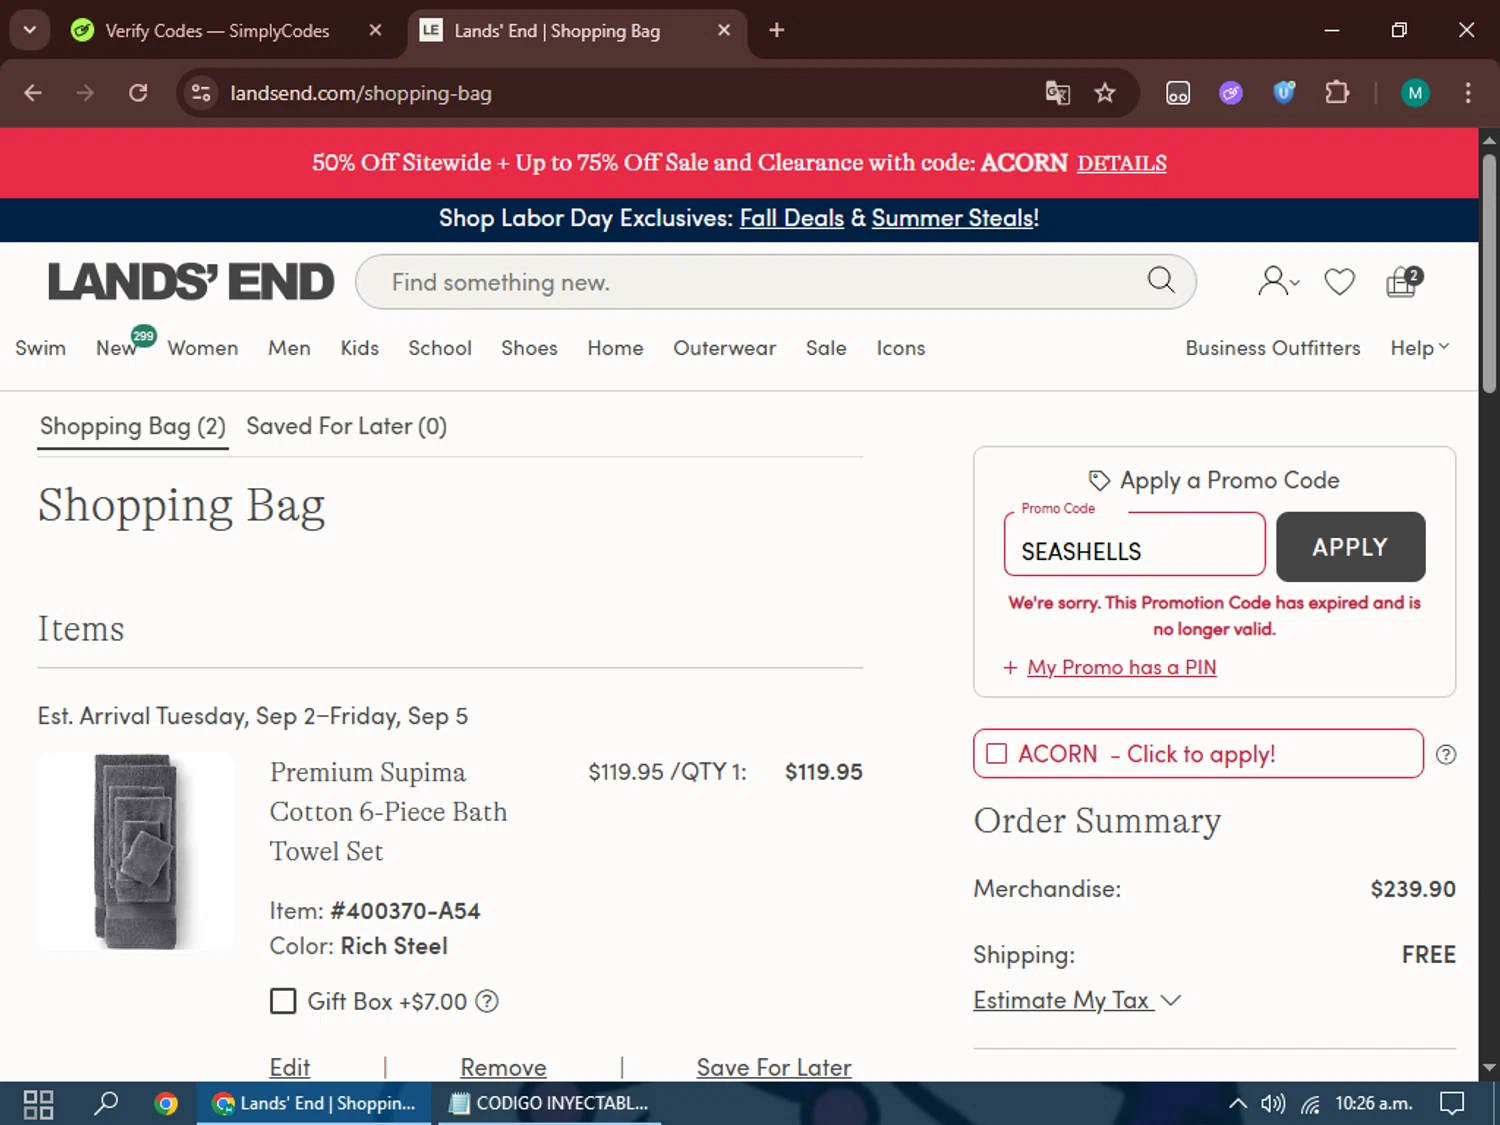Open help icon next to ACORN offer
The width and height of the screenshot is (1500, 1125).
[1446, 755]
